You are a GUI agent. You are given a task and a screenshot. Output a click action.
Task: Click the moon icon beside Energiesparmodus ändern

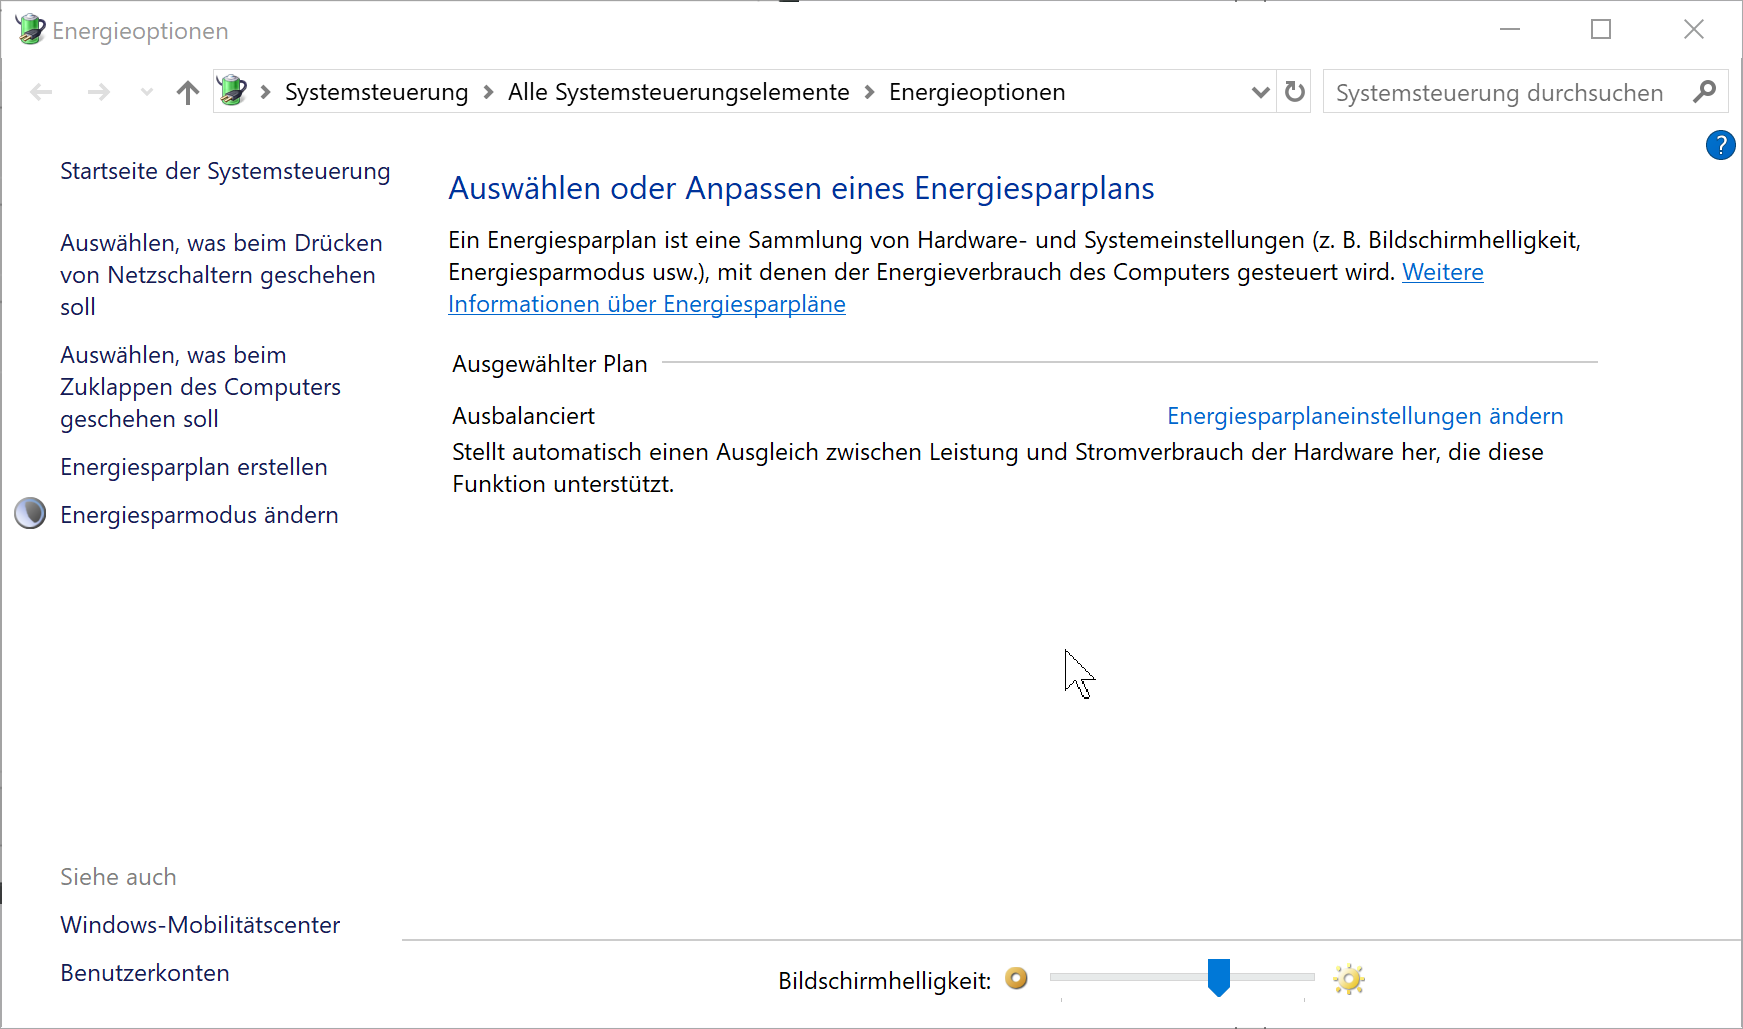pyautogui.click(x=30, y=513)
